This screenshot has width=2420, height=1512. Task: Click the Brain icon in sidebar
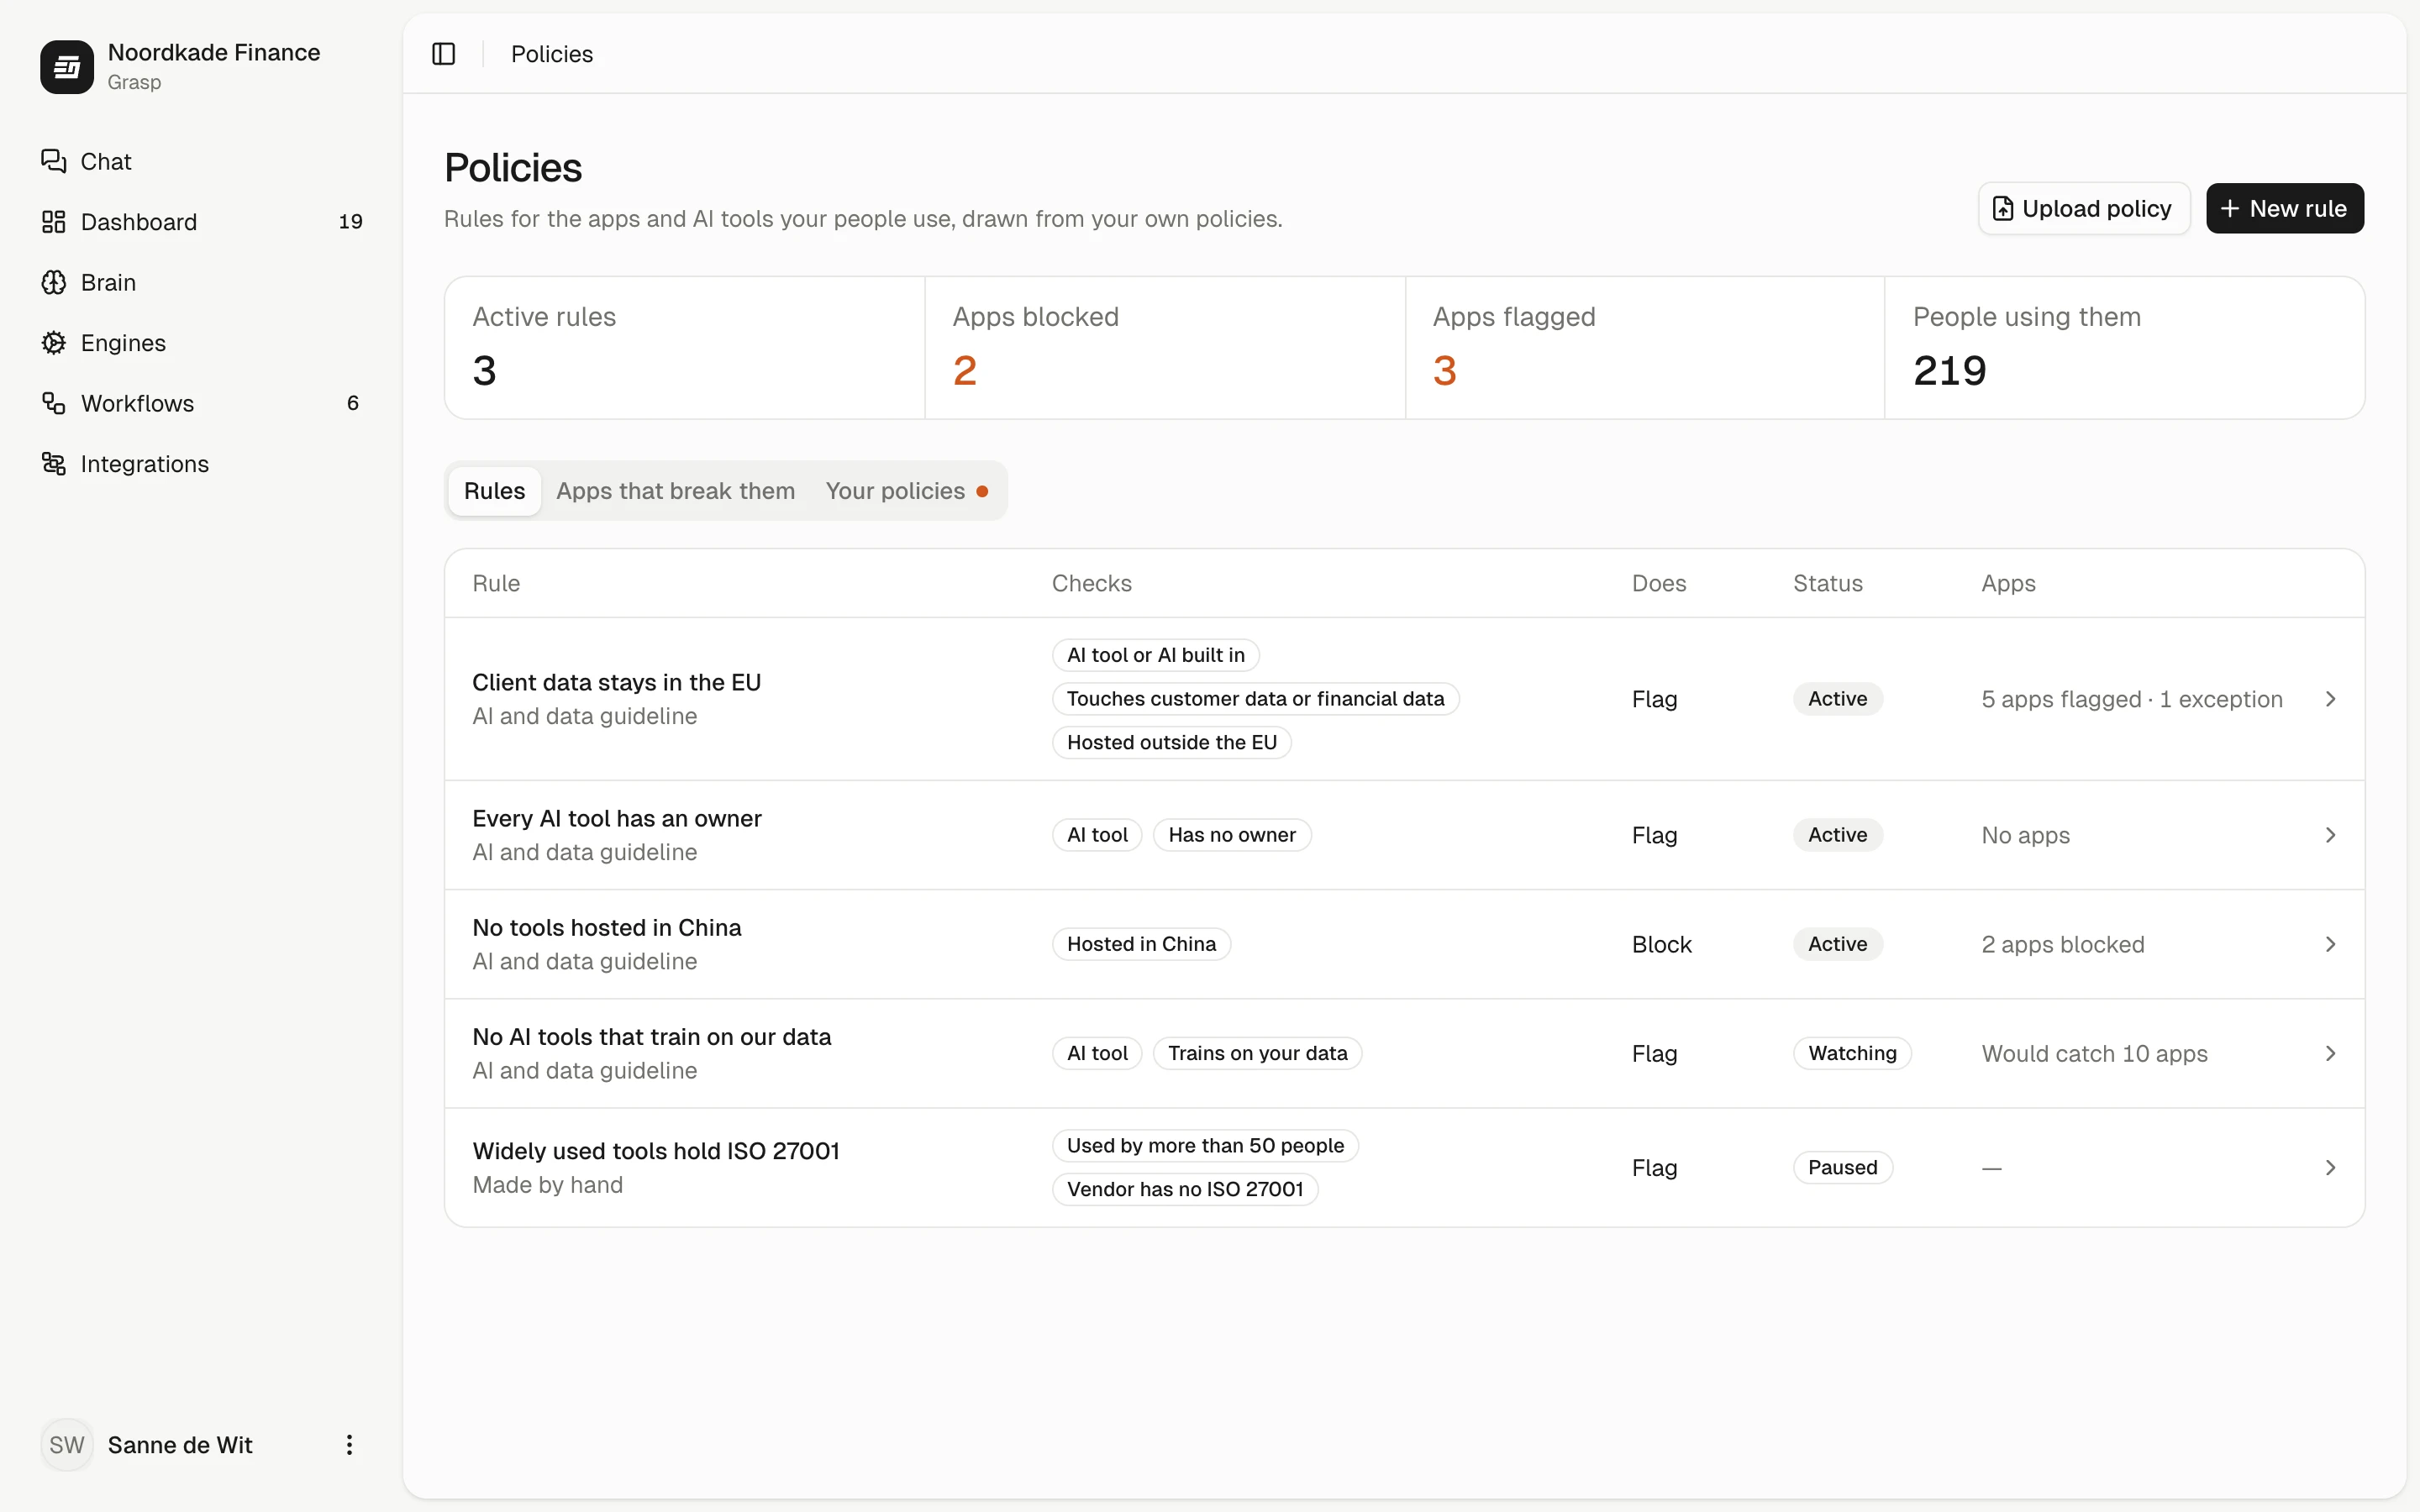54,282
